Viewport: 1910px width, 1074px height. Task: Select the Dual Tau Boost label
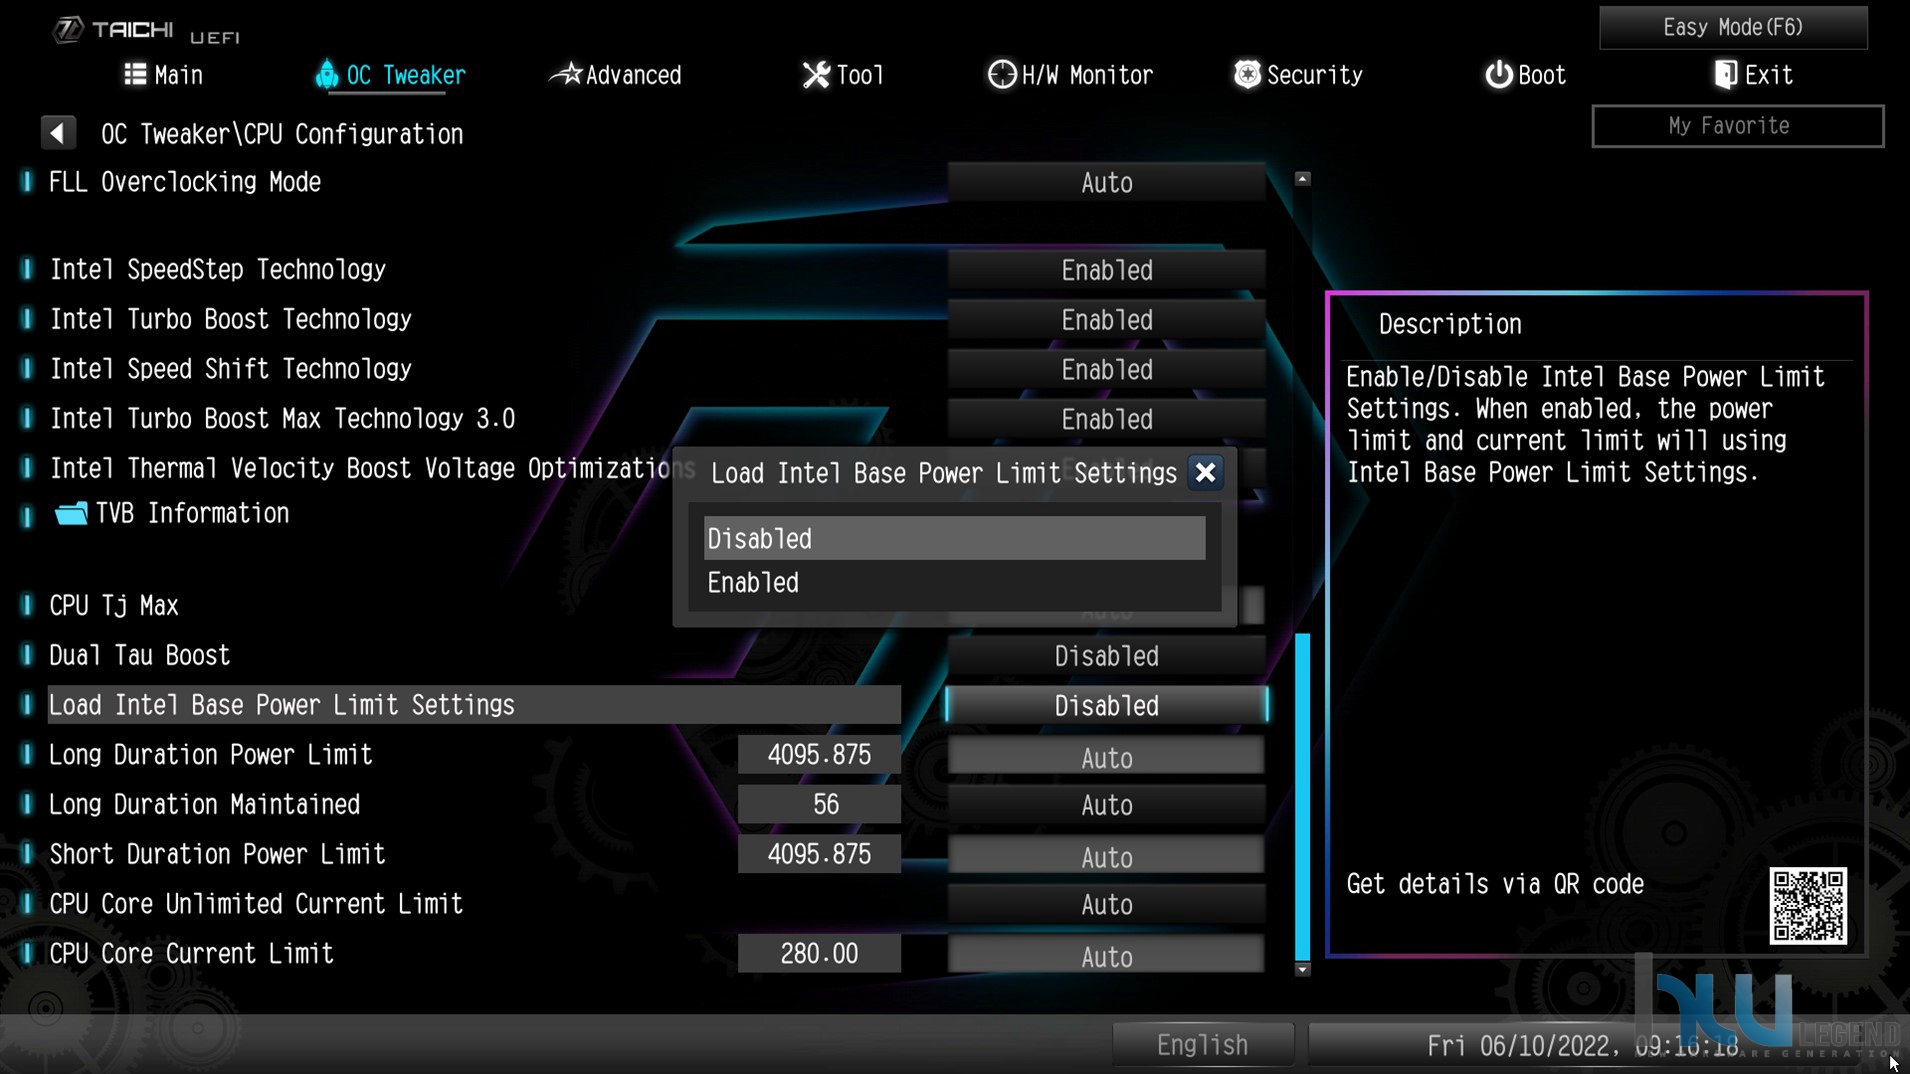tap(140, 656)
